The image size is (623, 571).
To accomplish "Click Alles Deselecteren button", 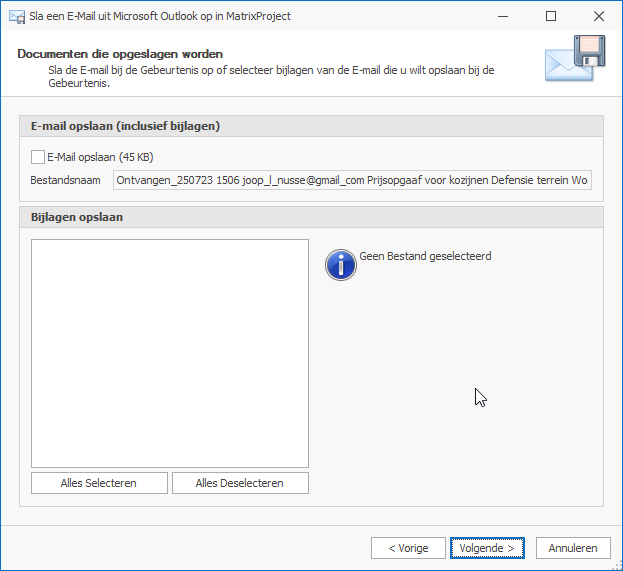I will tap(240, 483).
